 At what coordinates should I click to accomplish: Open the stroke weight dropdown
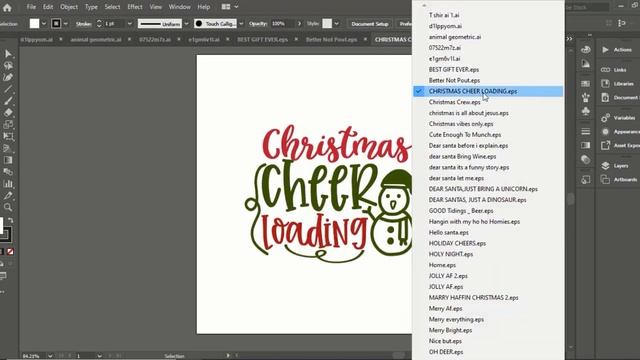pos(130,24)
